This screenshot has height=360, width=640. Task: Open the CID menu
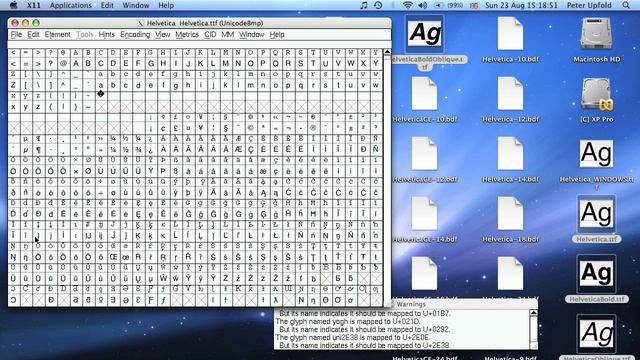click(x=210, y=35)
